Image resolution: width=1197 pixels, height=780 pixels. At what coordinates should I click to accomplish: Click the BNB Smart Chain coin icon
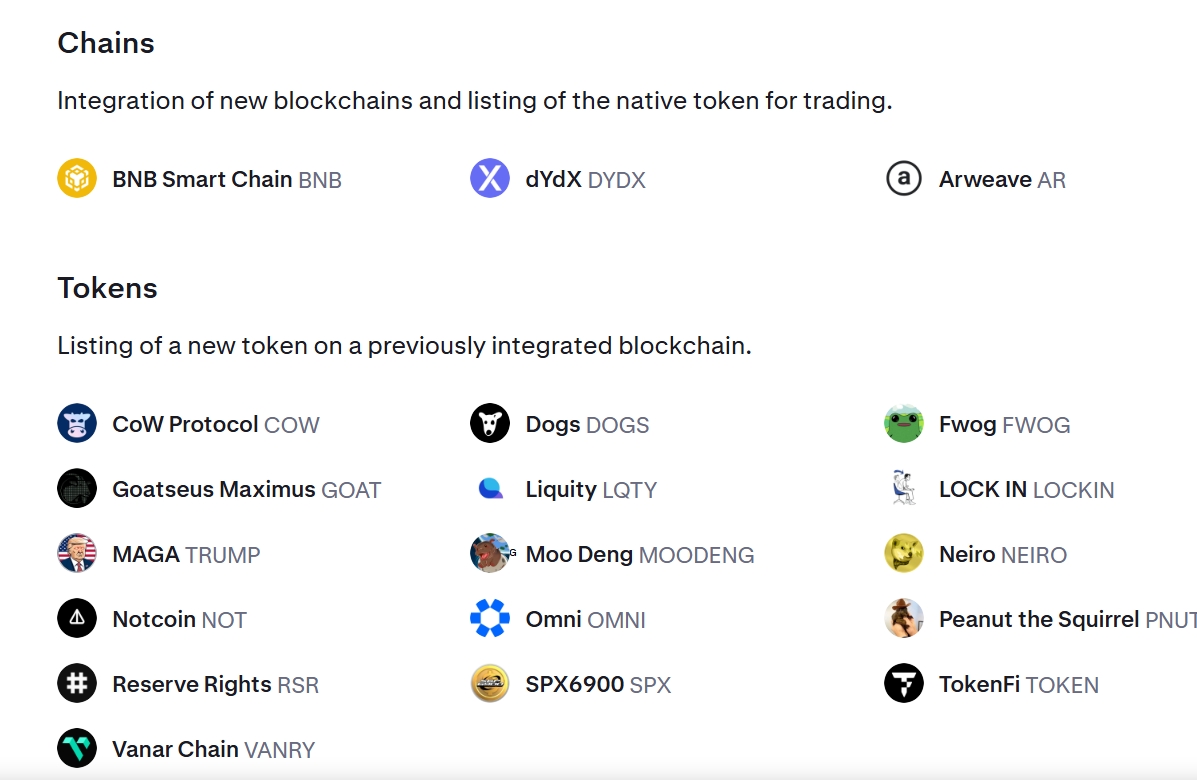[77, 179]
